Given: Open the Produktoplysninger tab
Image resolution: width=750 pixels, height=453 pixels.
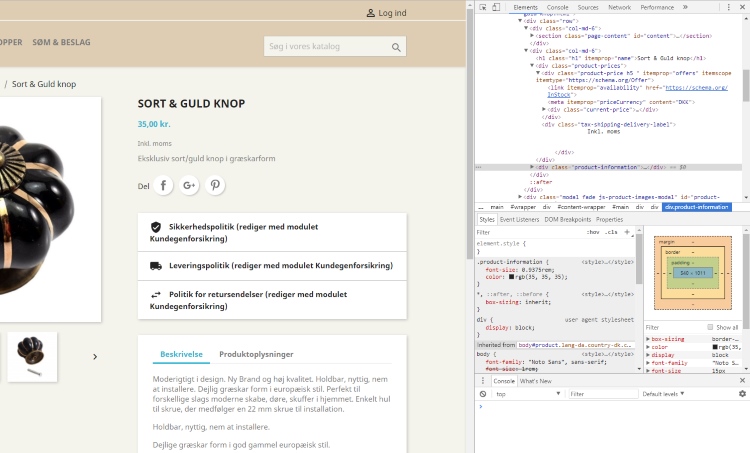Looking at the screenshot, I should (x=256, y=354).
